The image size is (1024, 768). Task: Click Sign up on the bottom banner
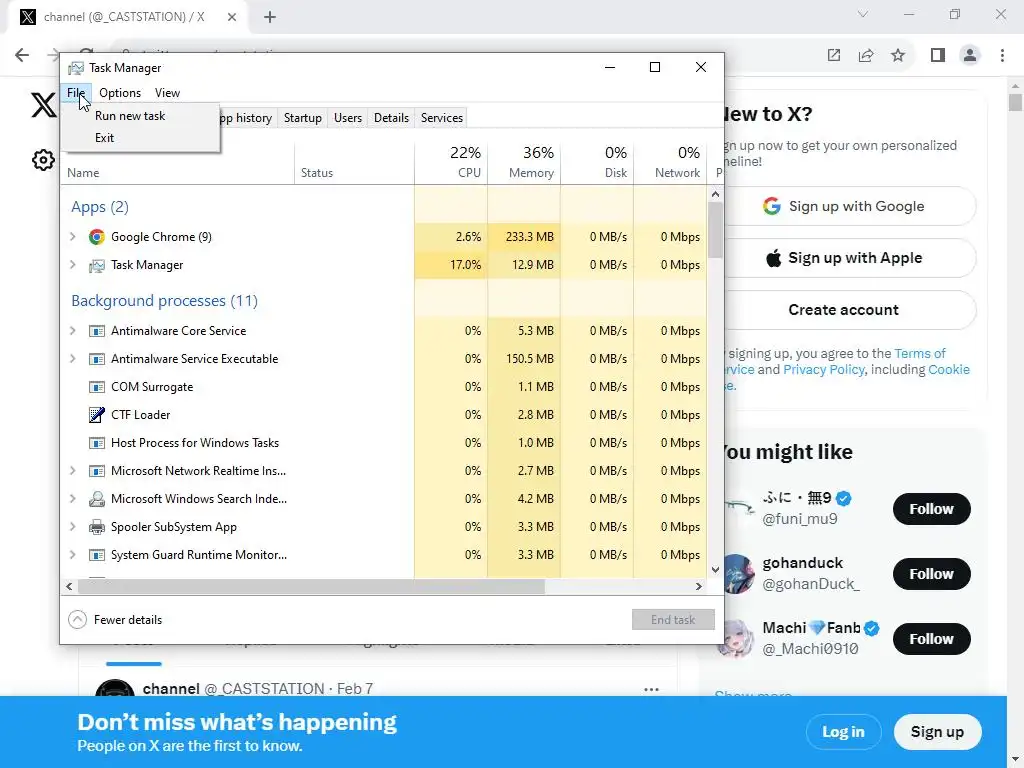937,732
